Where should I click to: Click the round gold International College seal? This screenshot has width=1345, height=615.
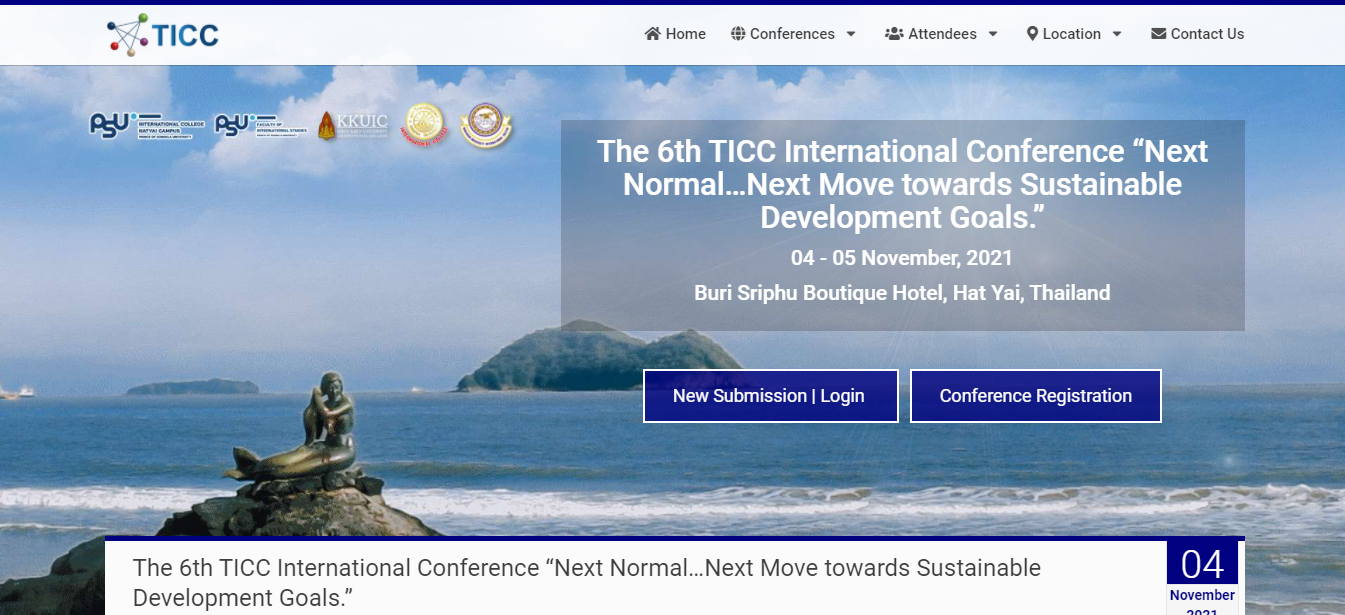click(x=423, y=126)
